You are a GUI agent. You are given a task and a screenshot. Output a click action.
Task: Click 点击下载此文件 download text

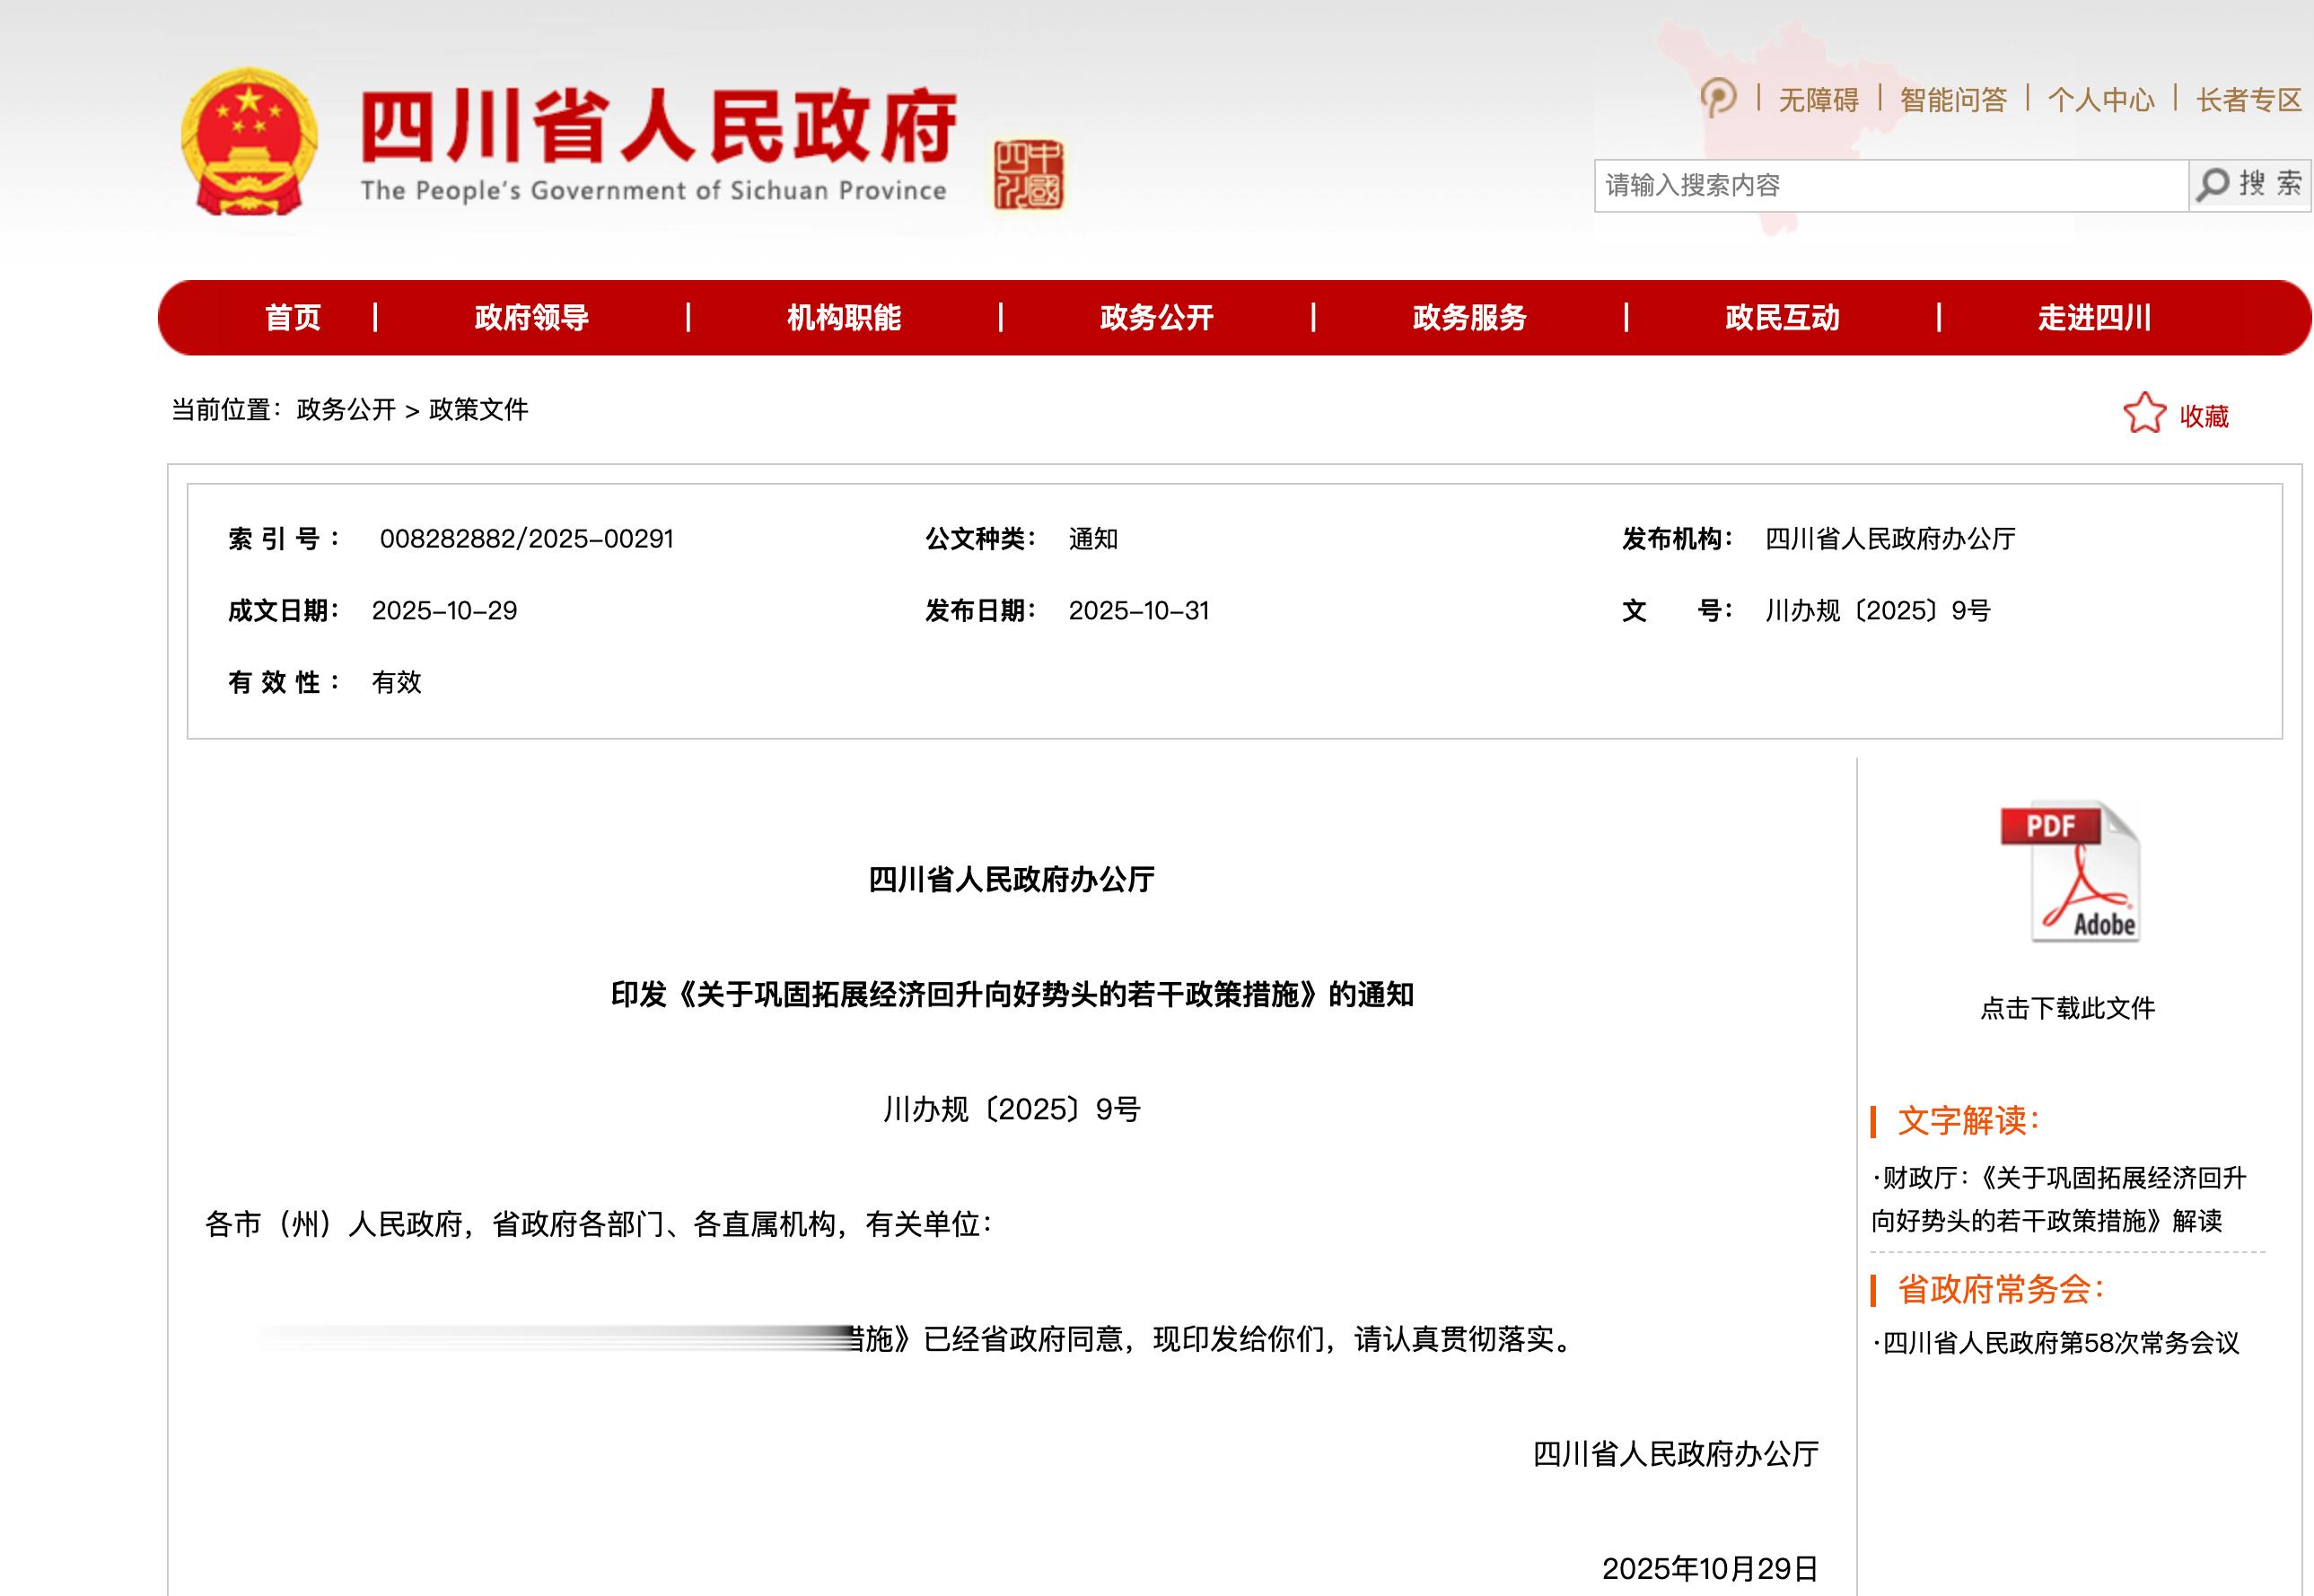point(2067,1008)
